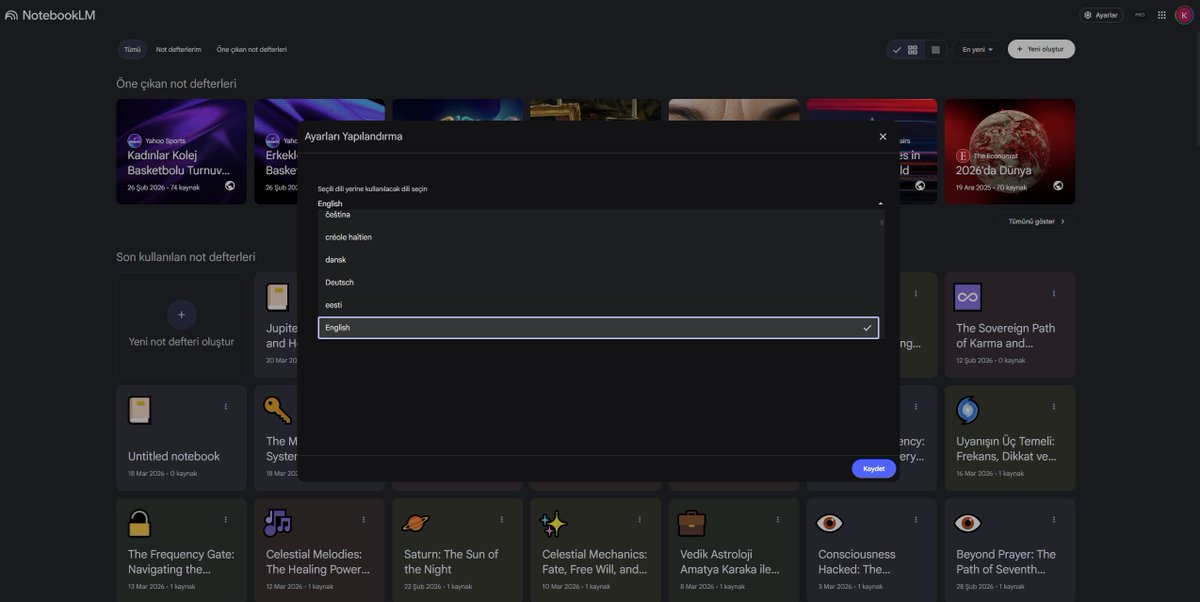The height and width of the screenshot is (602, 1200).
Task: Click the music notes icon on Celestial Melodies
Action: tap(277, 523)
